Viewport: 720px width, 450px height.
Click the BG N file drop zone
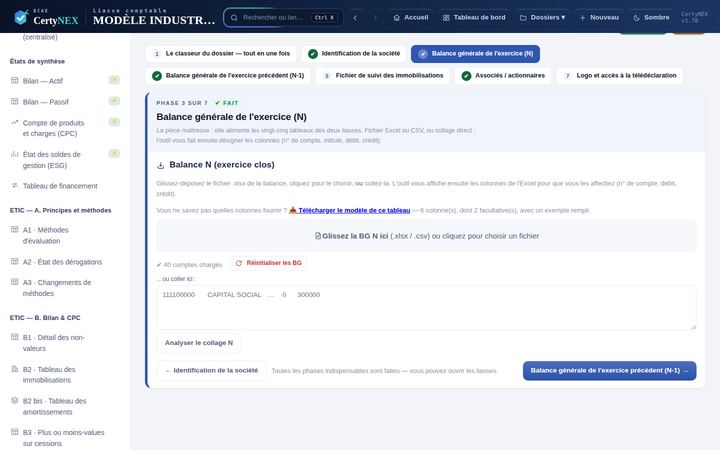click(426, 236)
